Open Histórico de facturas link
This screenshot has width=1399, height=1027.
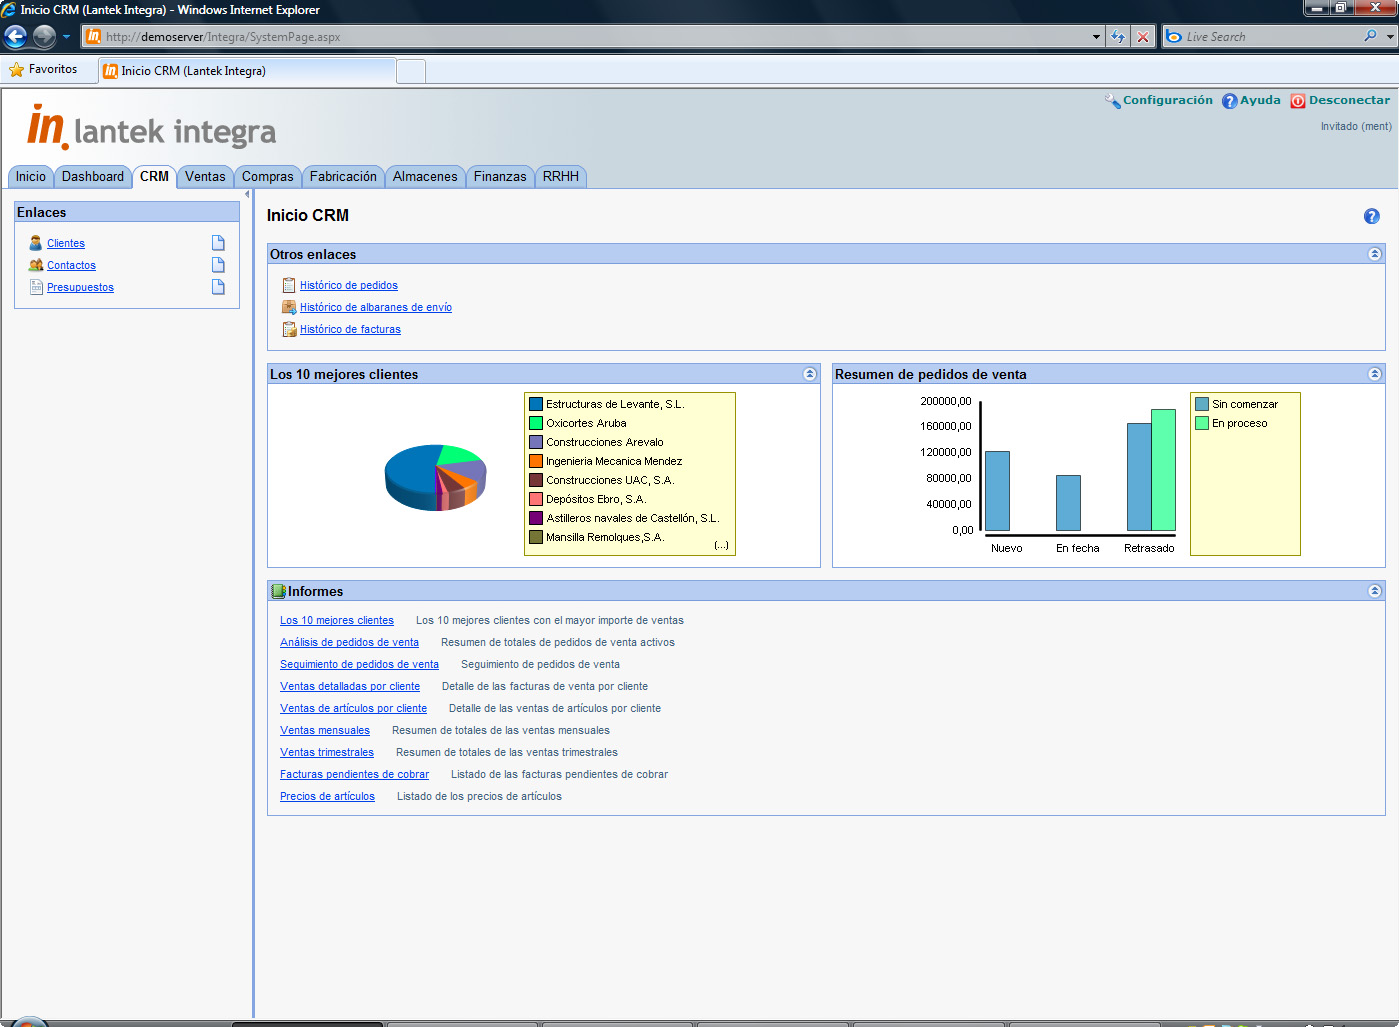click(x=350, y=330)
